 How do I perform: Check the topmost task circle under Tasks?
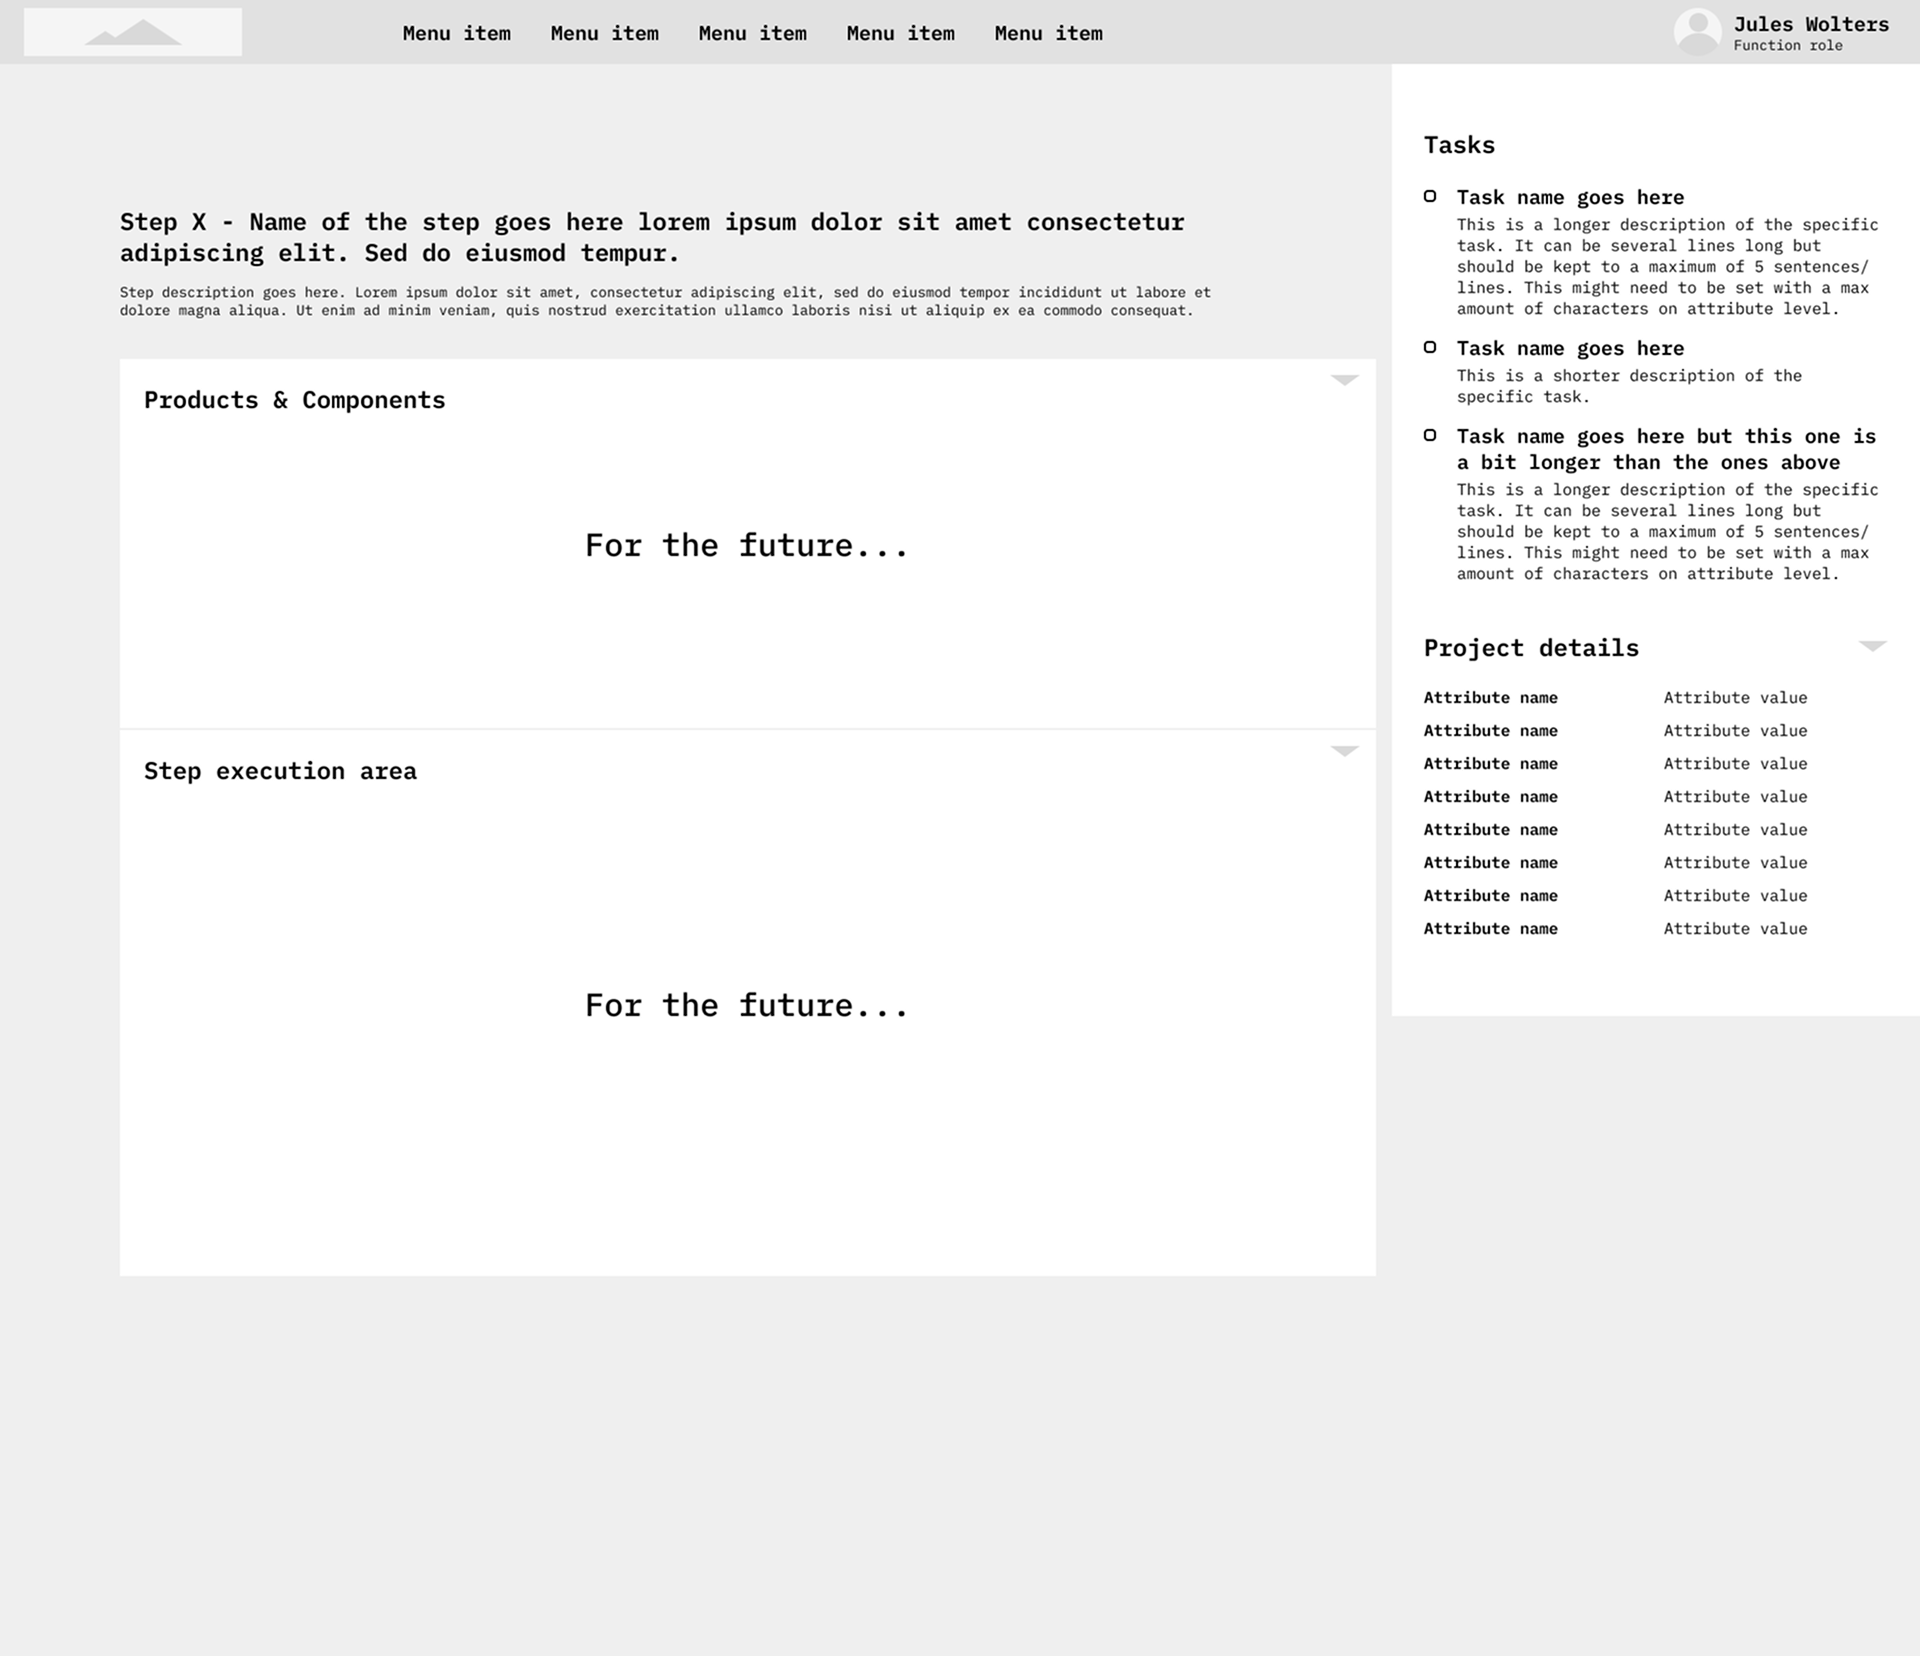pyautogui.click(x=1430, y=196)
